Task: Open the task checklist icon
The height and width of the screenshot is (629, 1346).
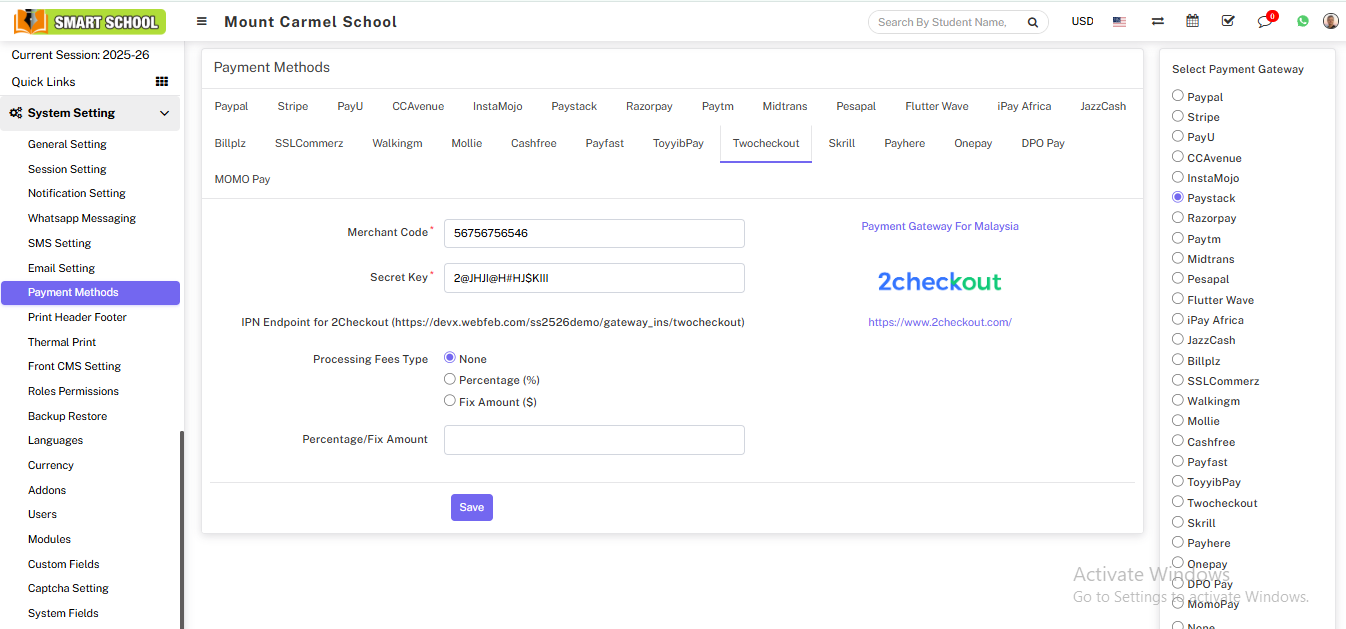Action: [x=1228, y=21]
